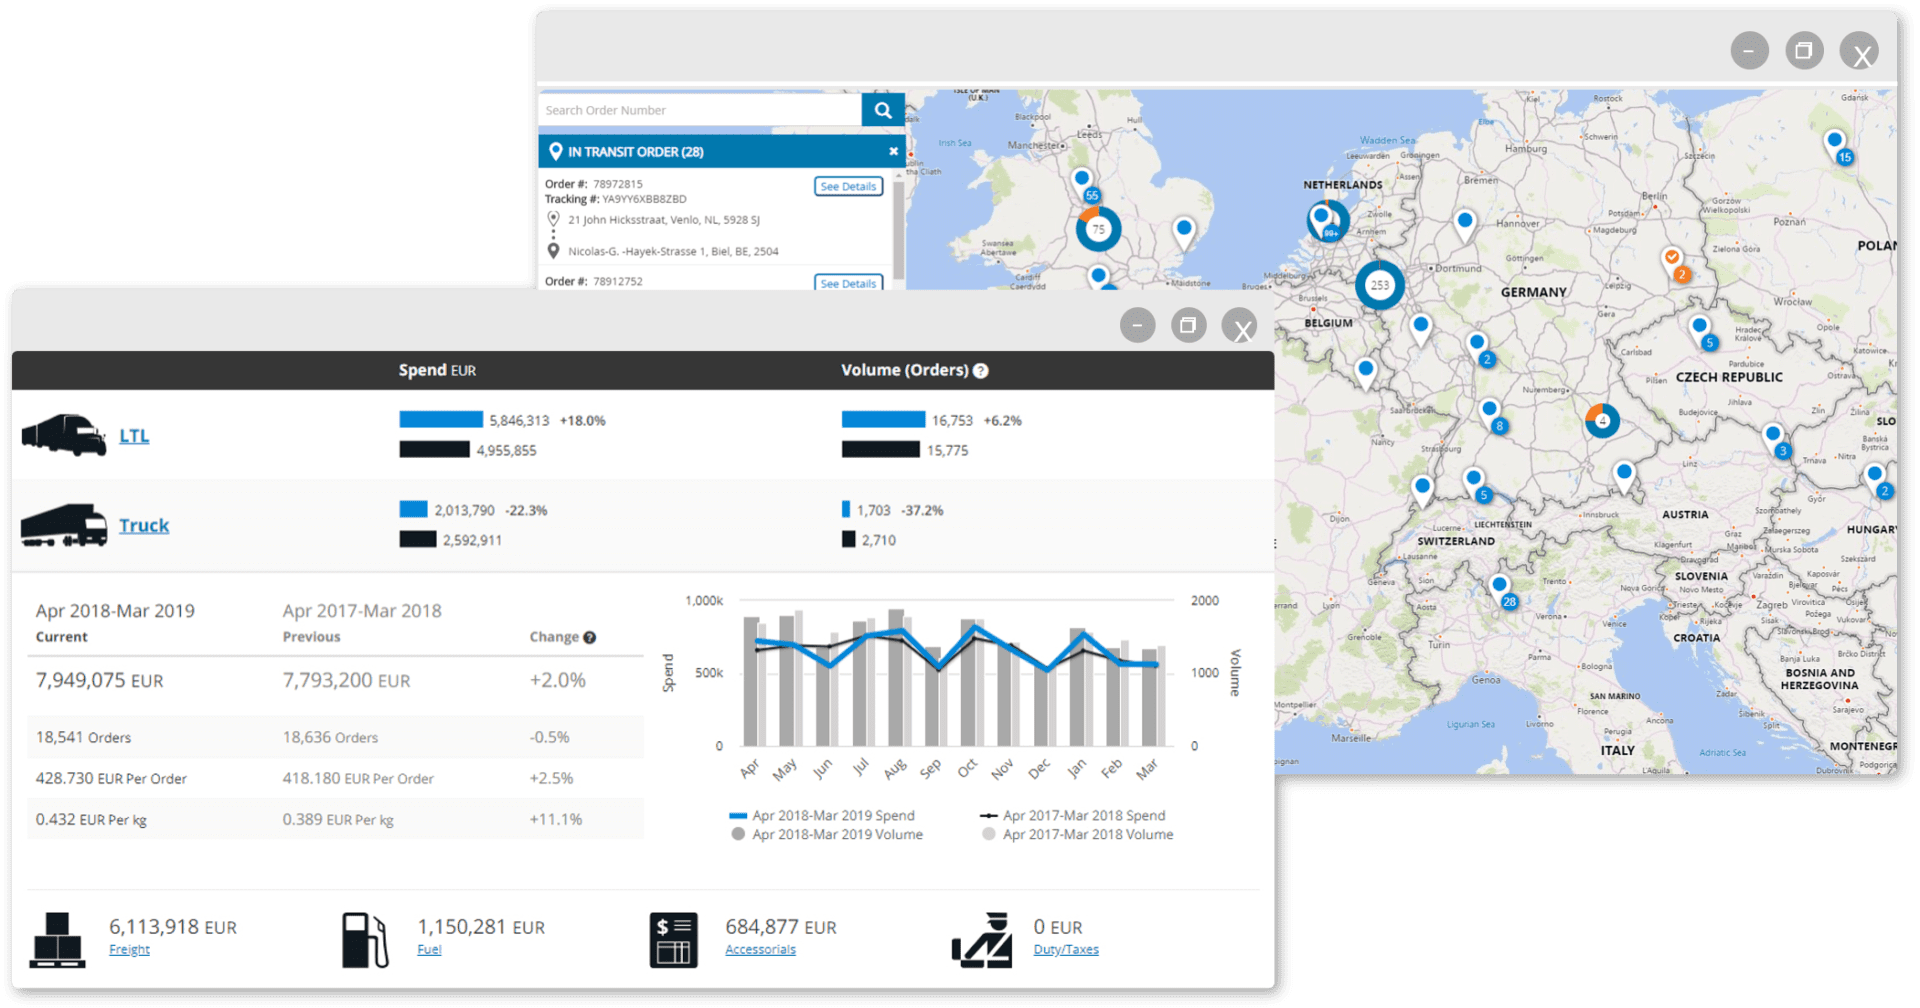Image resolution: width=1920 pixels, height=1008 pixels.
Task: Click the Freight pallet boxes icon
Action: click(57, 939)
